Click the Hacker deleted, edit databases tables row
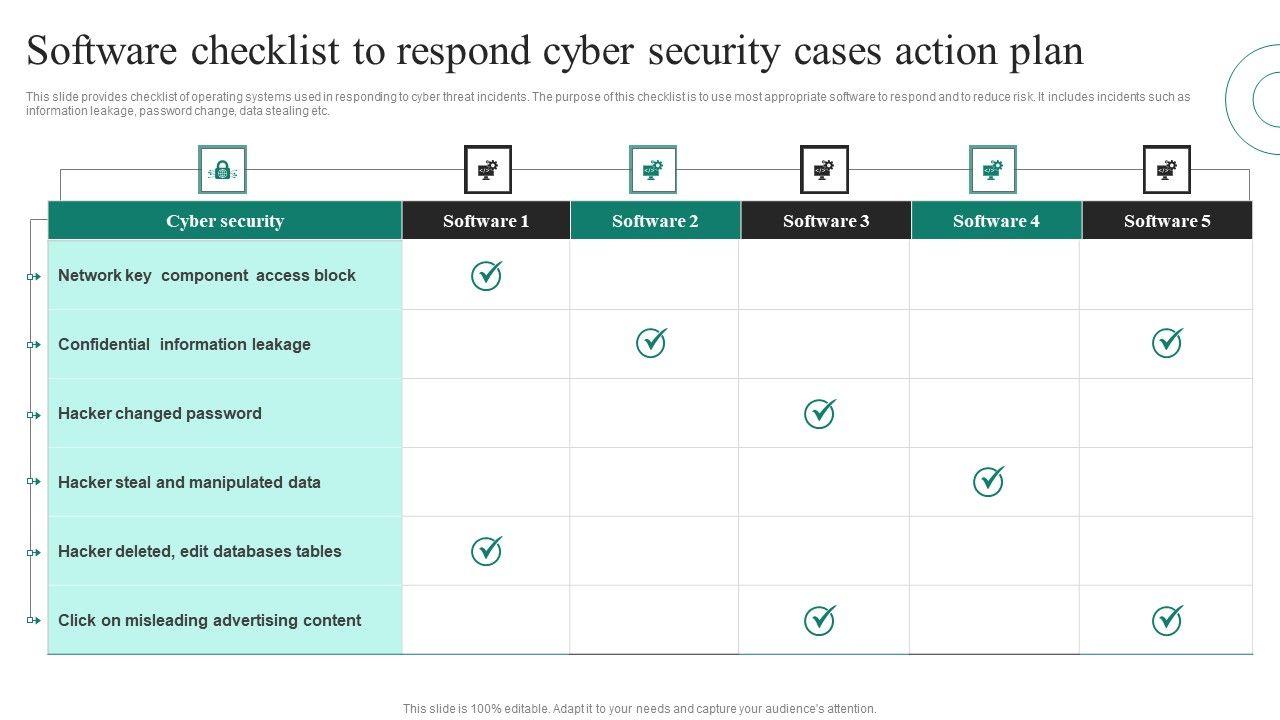This screenshot has height=720, width=1280. pos(200,551)
